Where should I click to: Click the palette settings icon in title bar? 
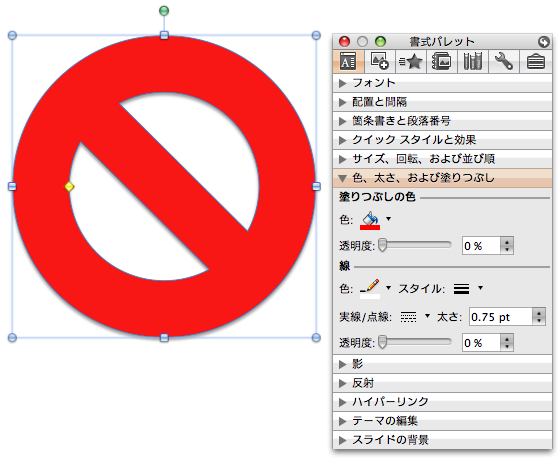tap(544, 42)
